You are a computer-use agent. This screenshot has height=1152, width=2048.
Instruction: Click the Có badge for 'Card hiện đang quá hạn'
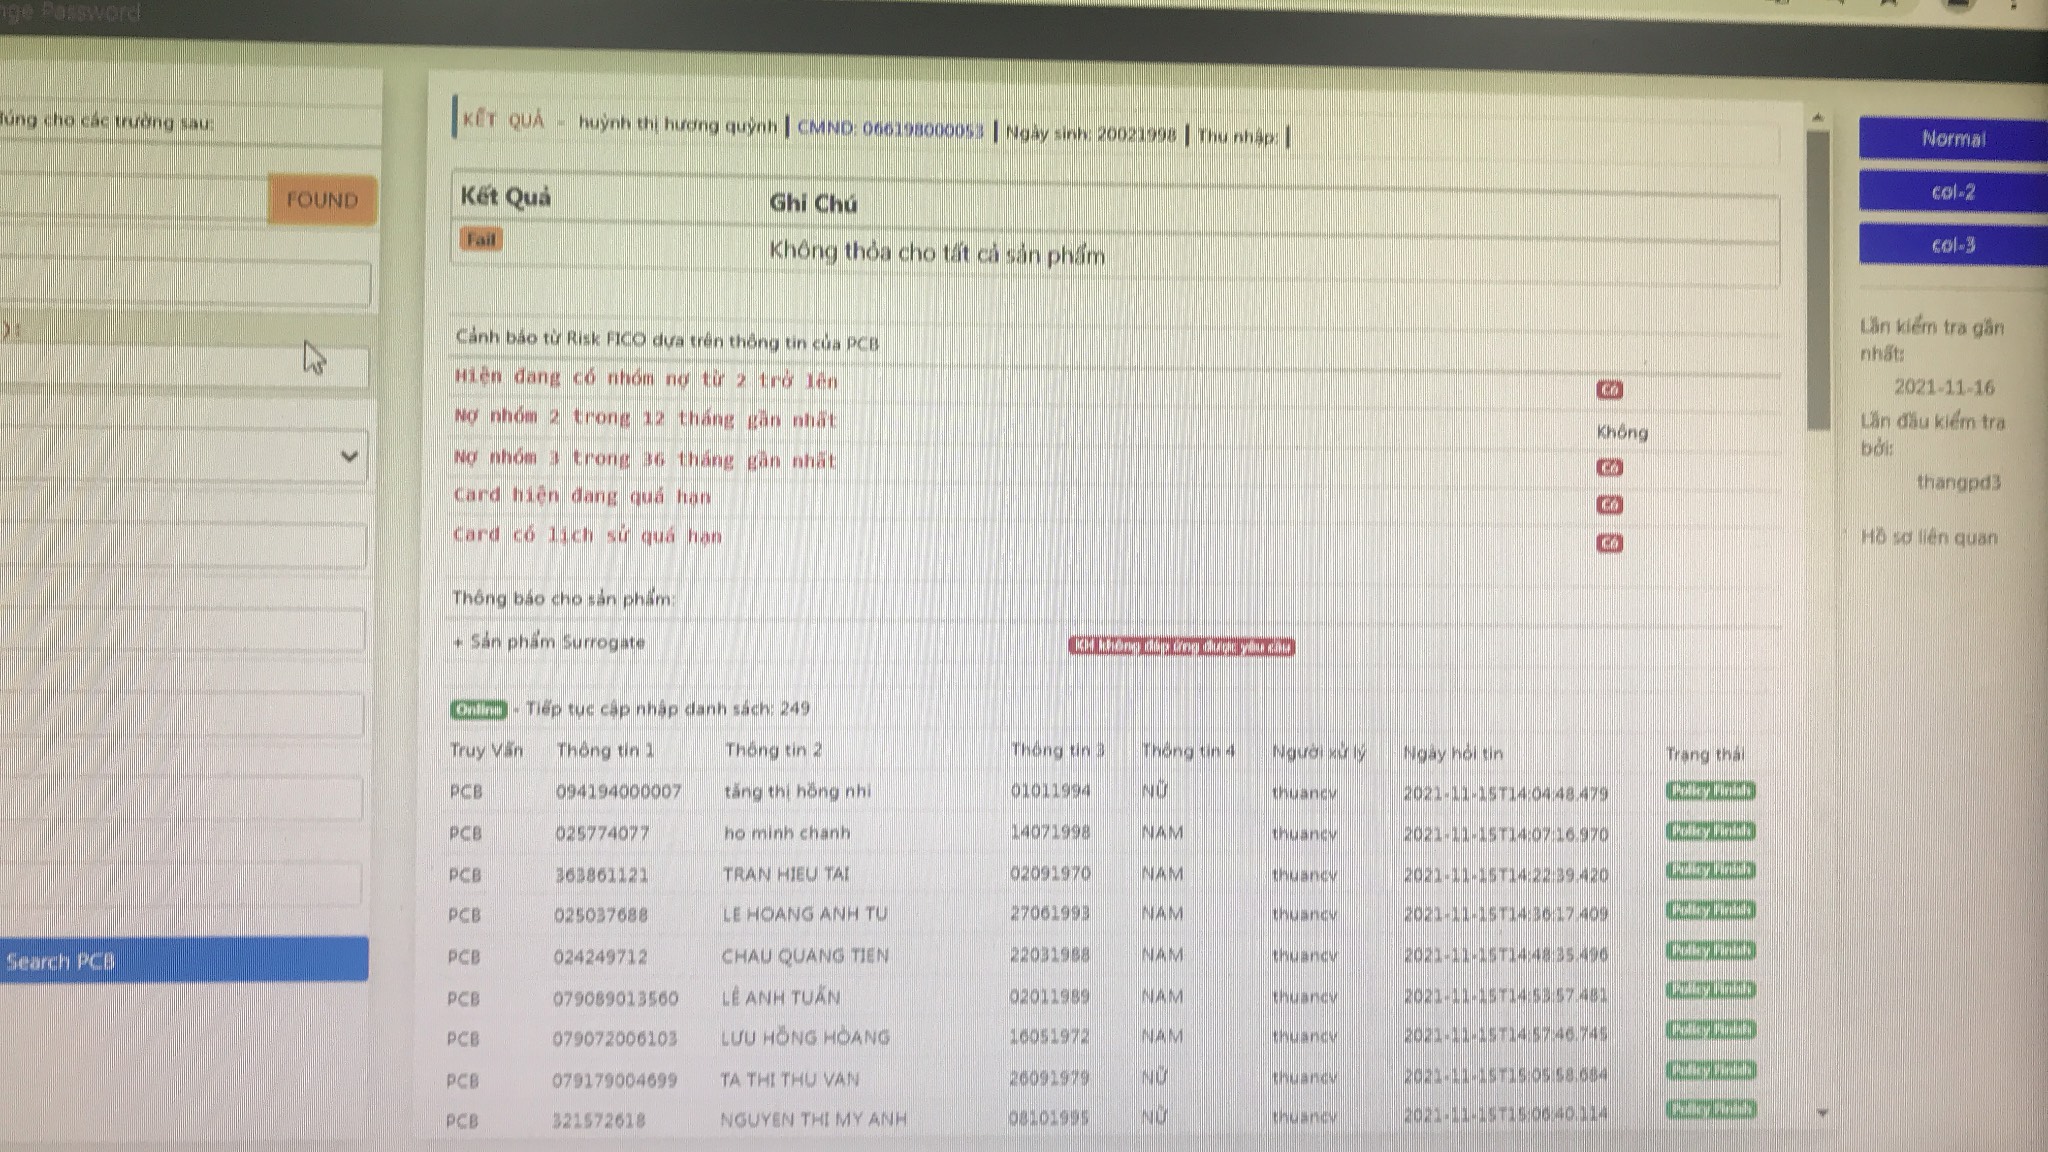click(1609, 504)
